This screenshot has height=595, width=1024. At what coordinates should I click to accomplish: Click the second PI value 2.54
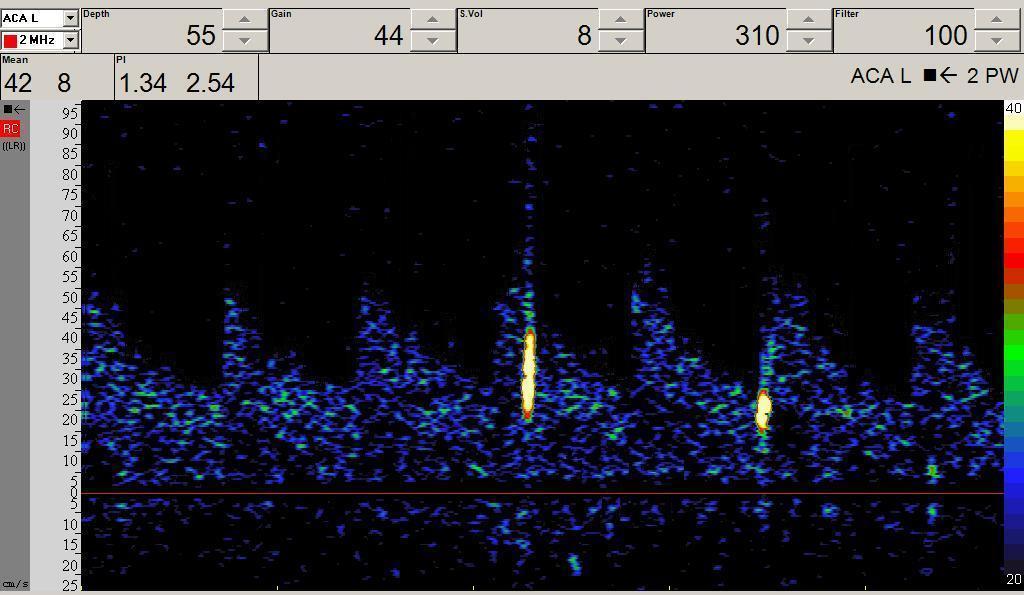[x=210, y=83]
